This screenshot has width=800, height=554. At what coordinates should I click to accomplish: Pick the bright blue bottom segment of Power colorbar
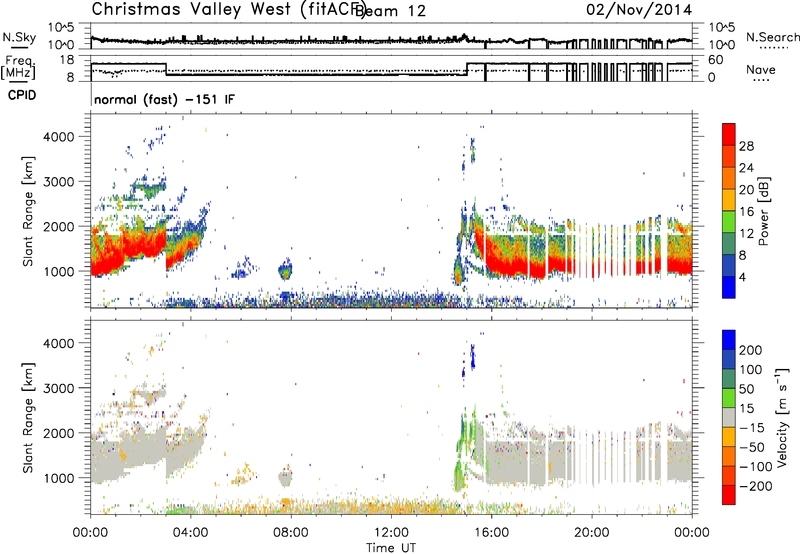(729, 288)
